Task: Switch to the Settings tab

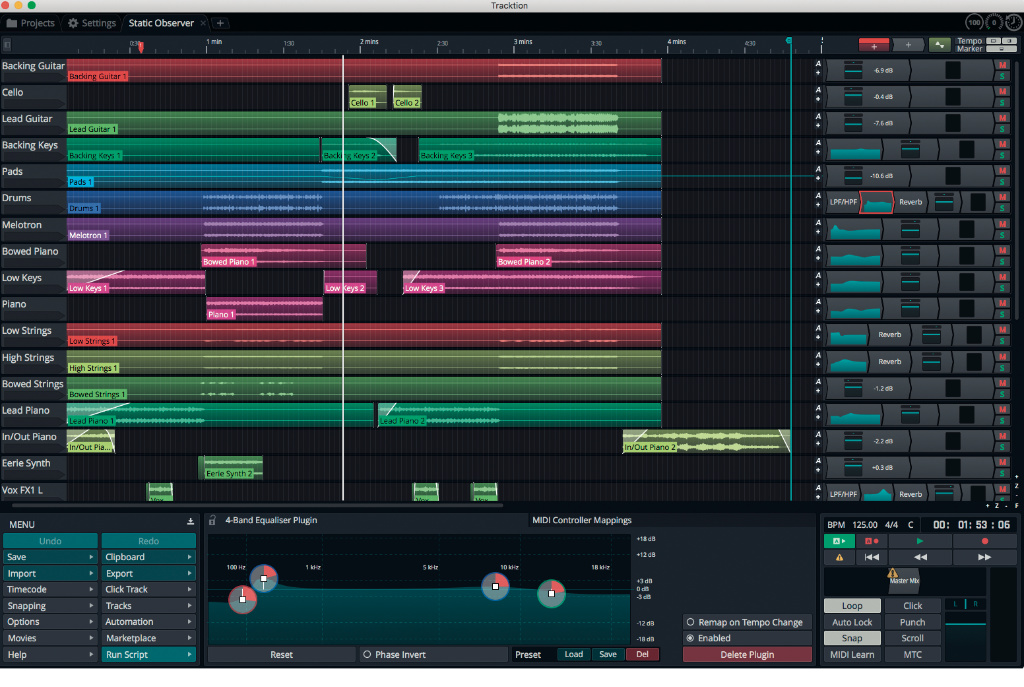Action: pos(91,23)
